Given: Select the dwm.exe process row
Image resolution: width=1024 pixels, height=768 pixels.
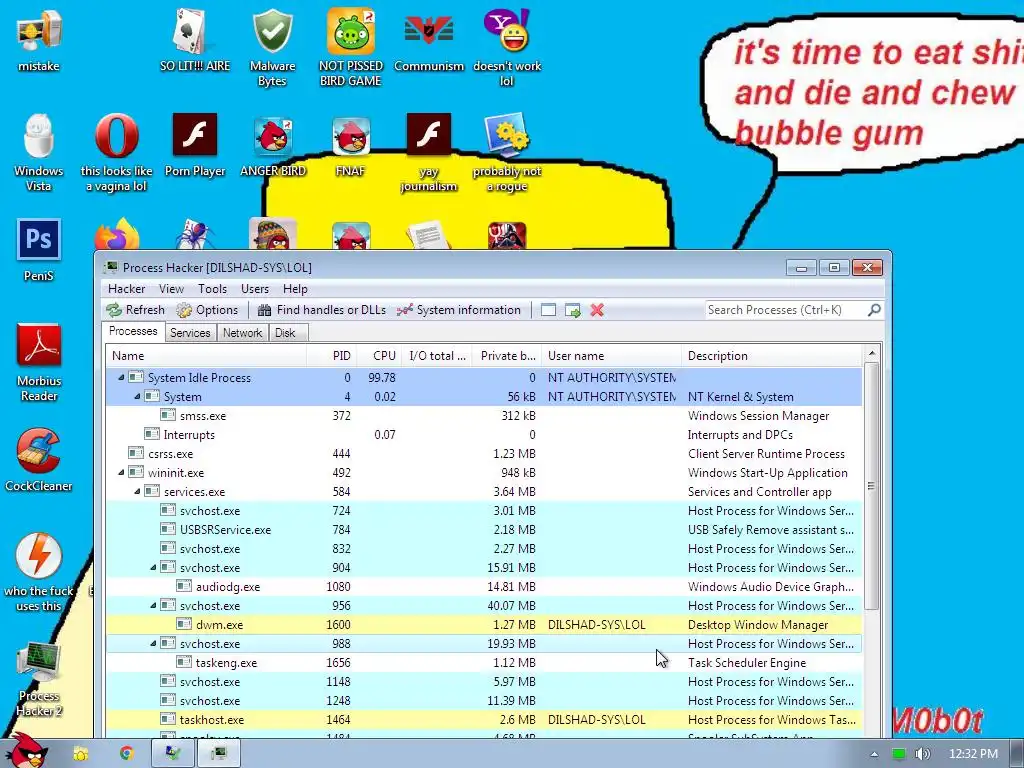Looking at the screenshot, I should (x=484, y=624).
